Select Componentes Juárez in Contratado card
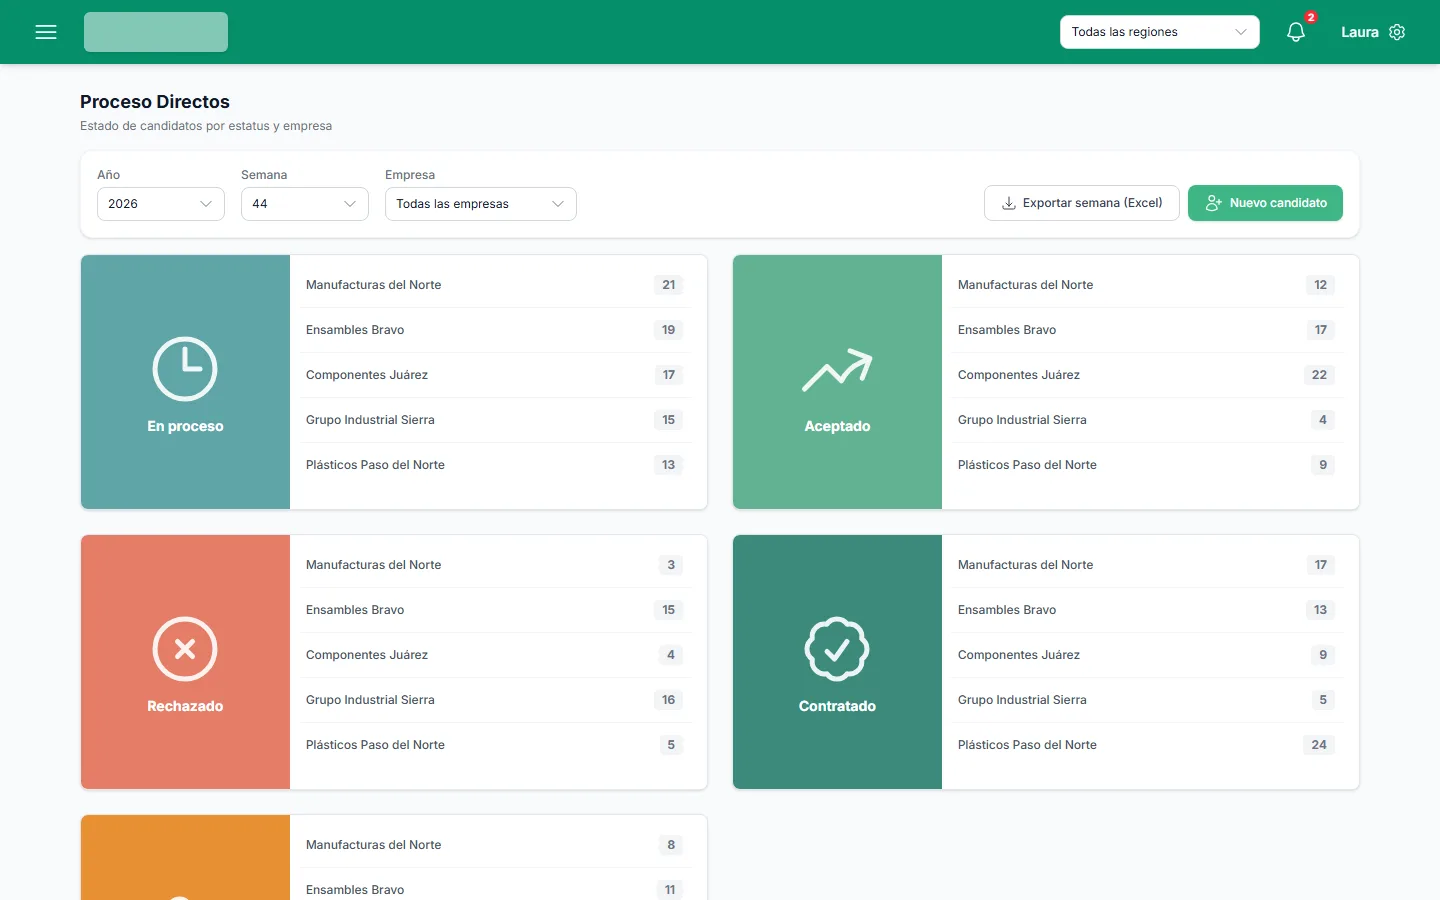Screen dimensions: 1440x900 [1149, 655]
